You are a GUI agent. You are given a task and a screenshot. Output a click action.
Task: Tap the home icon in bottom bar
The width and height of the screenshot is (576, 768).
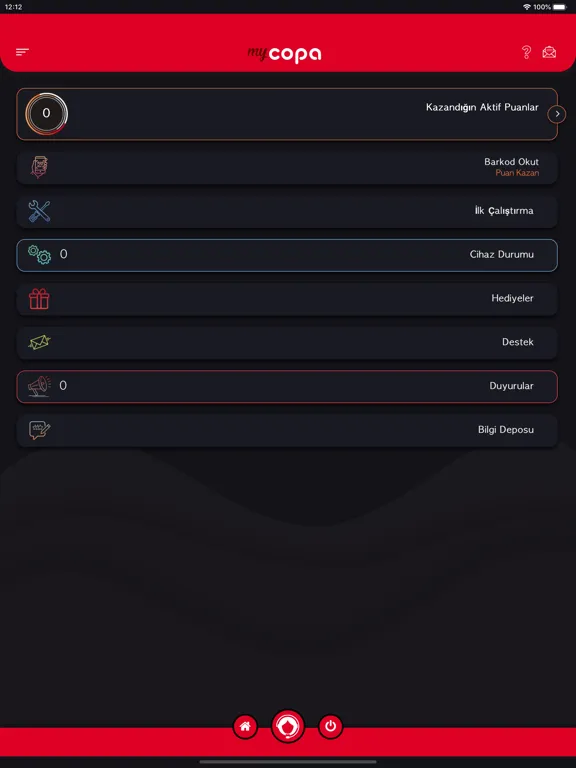coord(245,726)
